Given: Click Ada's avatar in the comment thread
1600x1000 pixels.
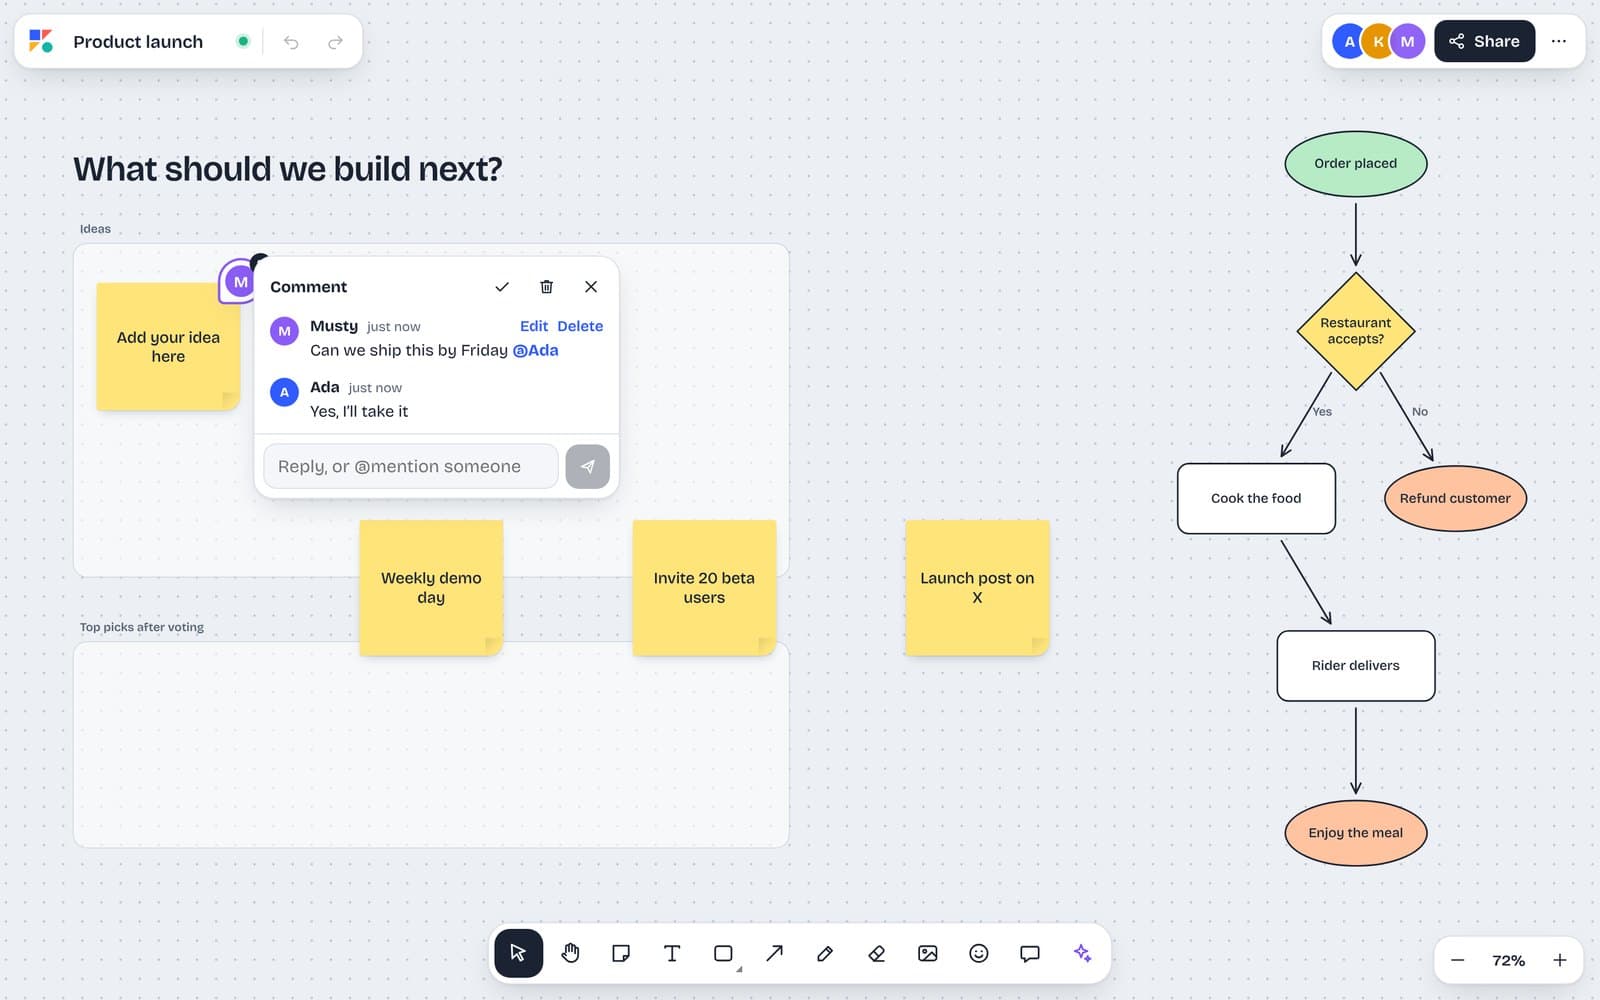Looking at the screenshot, I should [284, 392].
